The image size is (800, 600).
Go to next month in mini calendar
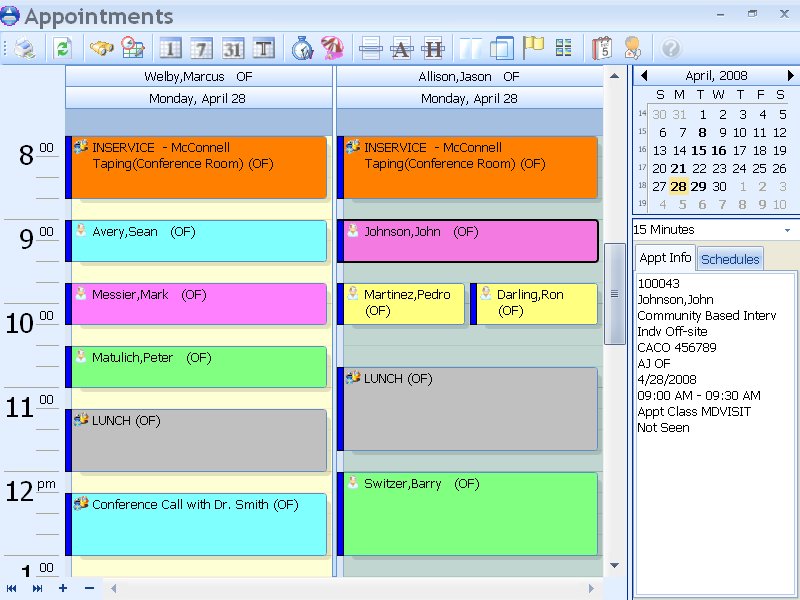(790, 76)
